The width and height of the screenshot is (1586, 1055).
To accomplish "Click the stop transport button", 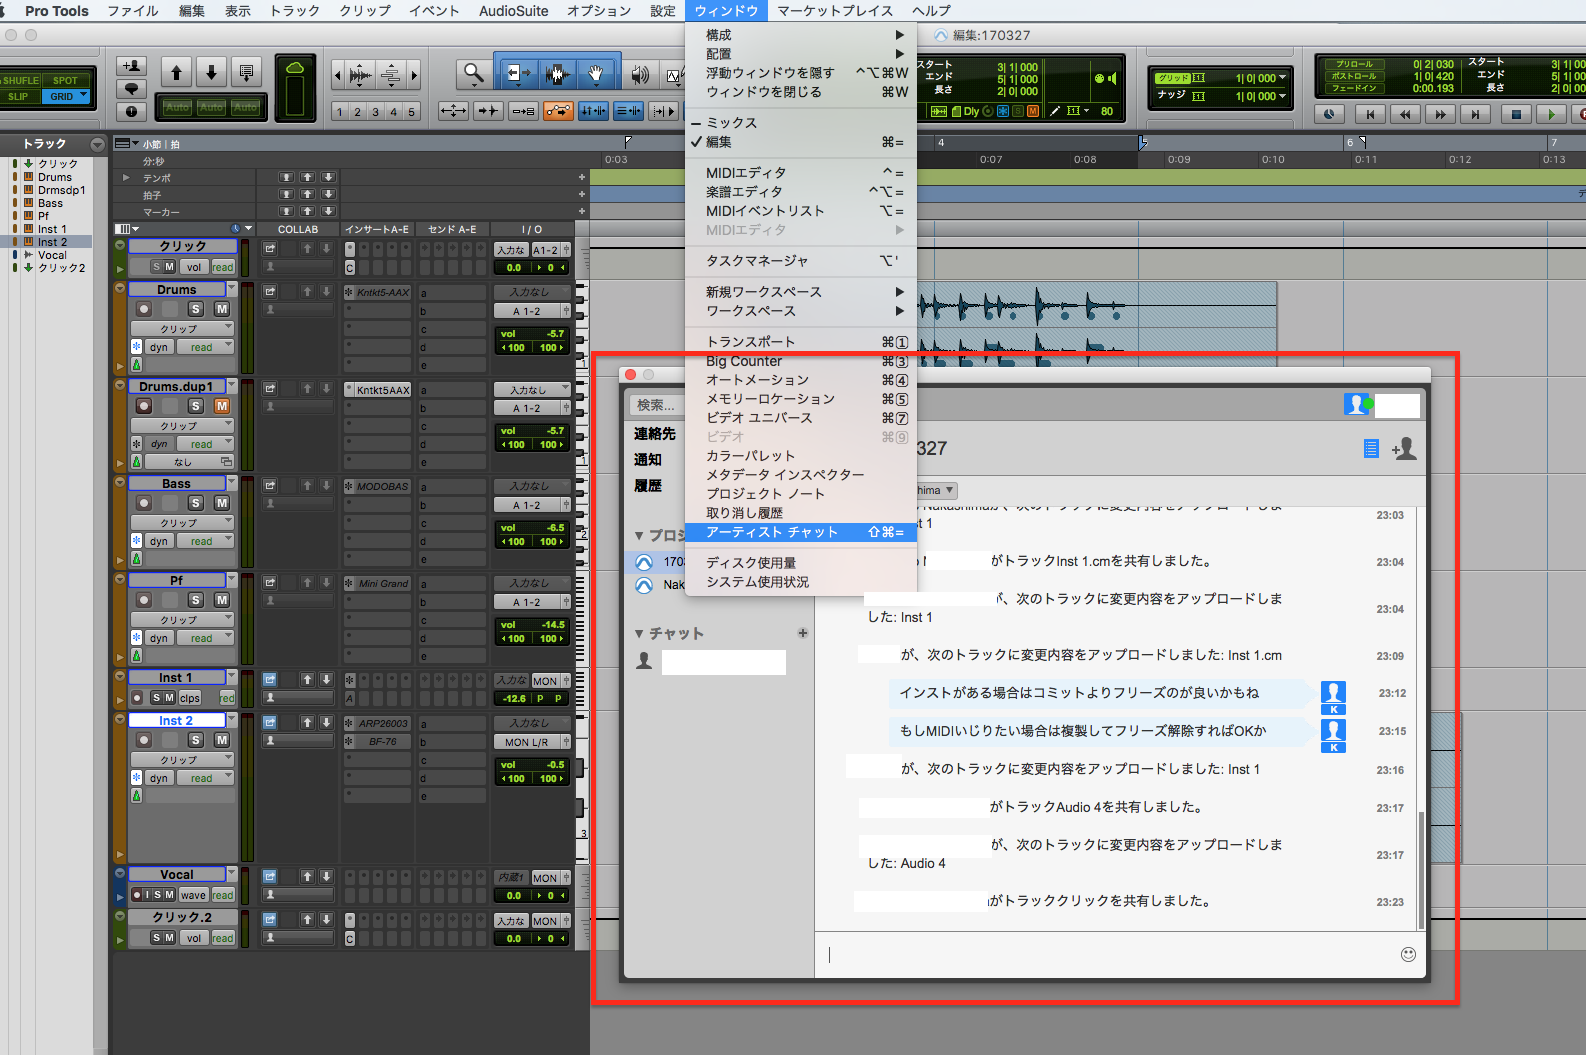I will 1516,114.
